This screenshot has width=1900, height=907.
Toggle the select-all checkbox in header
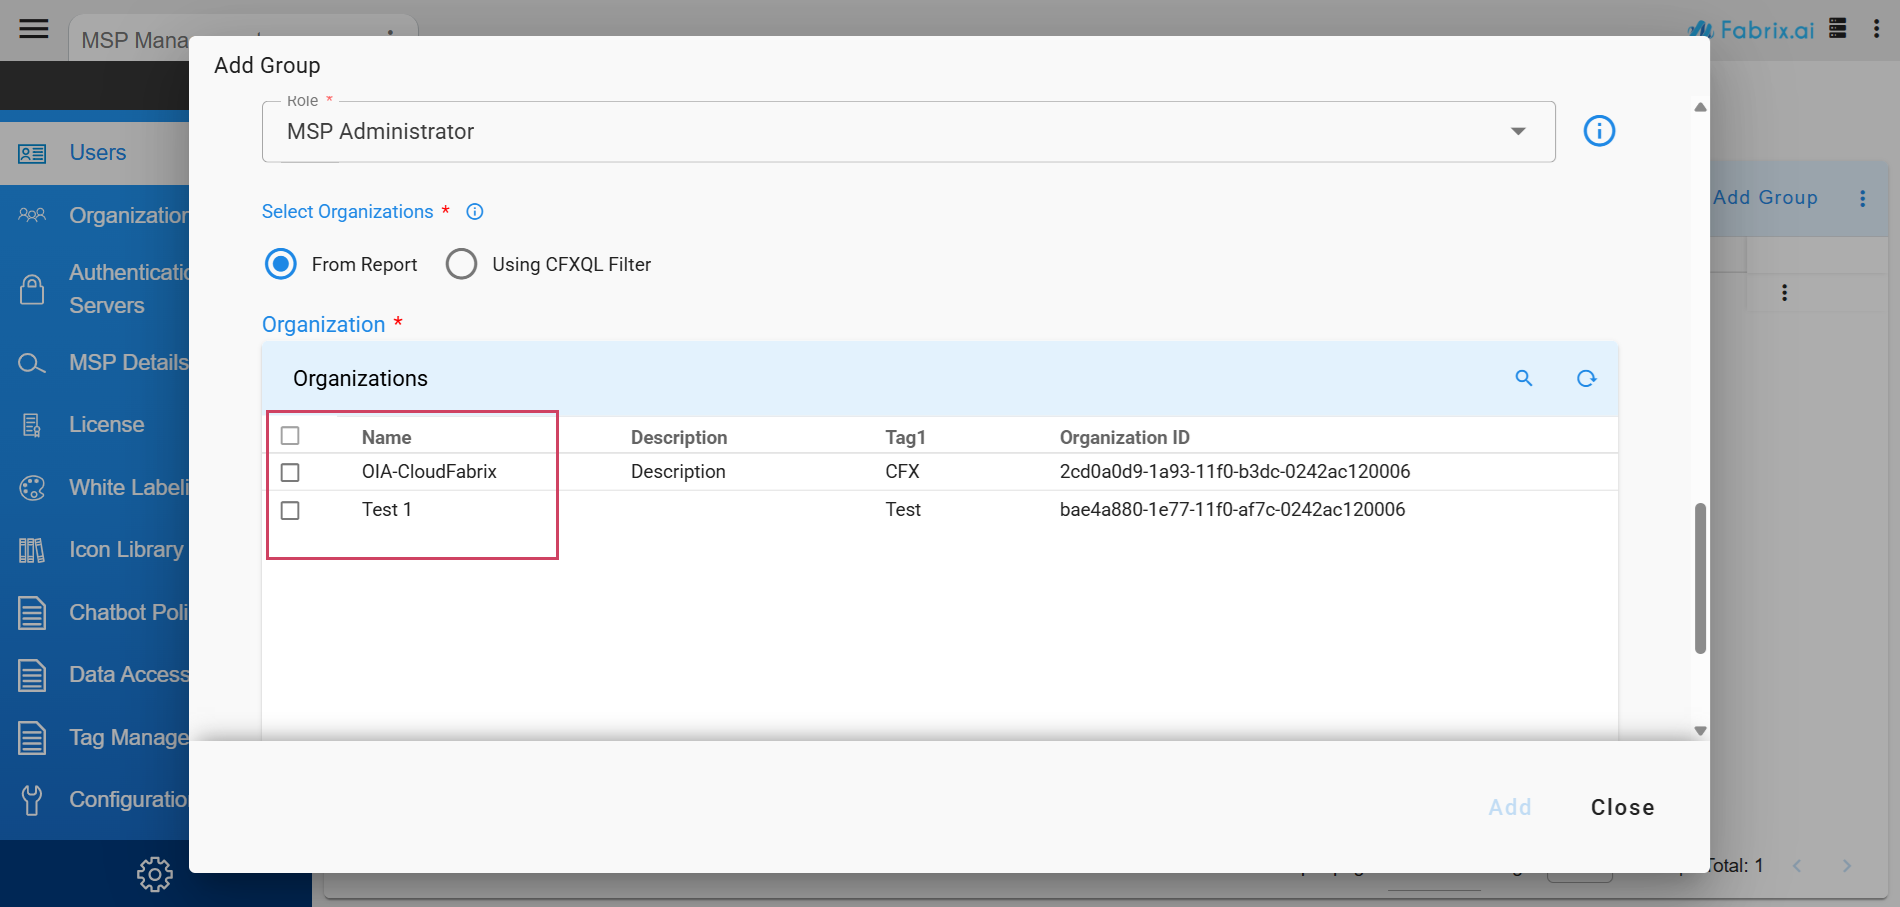point(290,436)
